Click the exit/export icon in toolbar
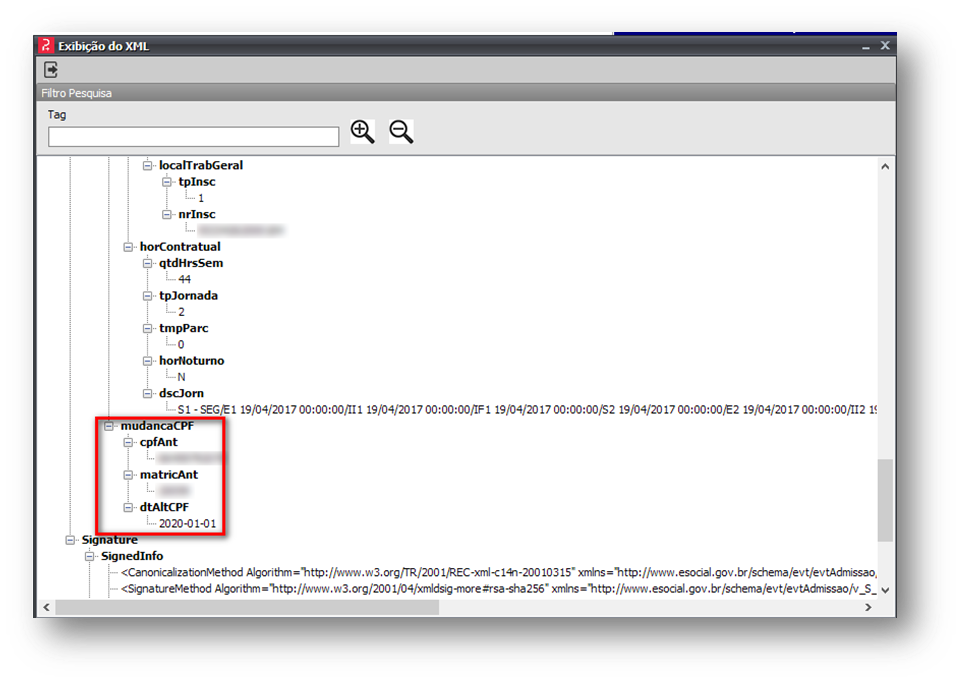 [51, 70]
